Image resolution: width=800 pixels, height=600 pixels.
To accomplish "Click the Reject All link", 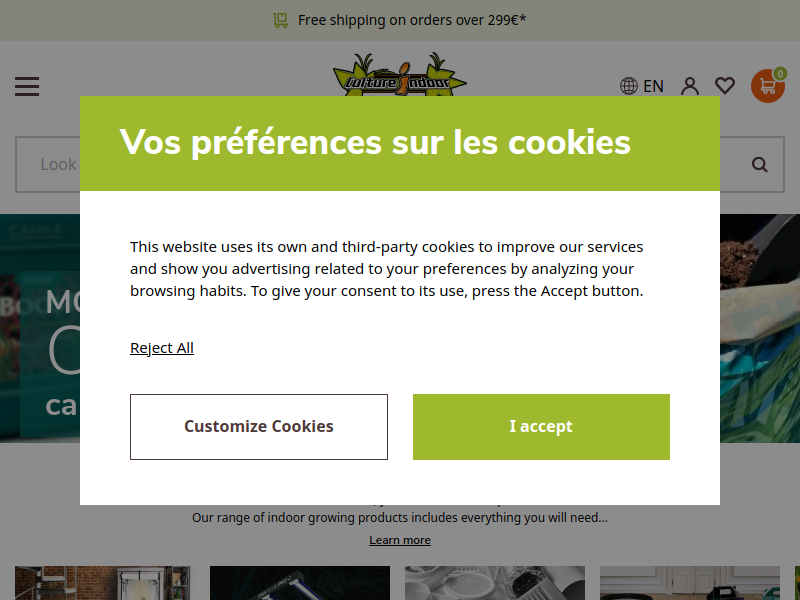I will [x=162, y=348].
